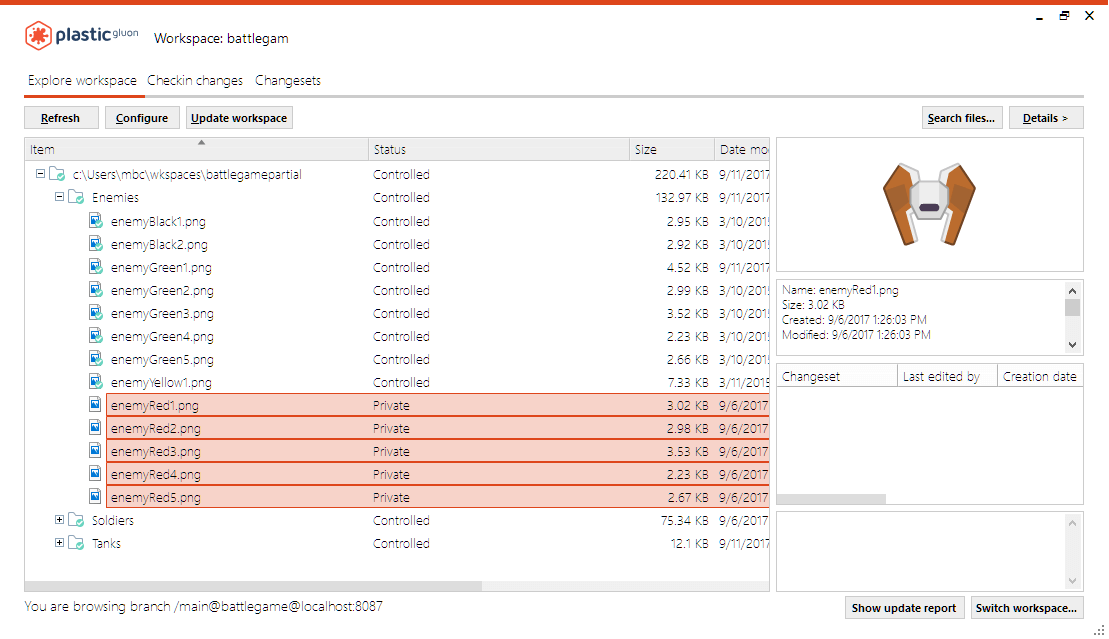Viewport: 1109px width, 639px height.
Task: Collapse the battlegamepartial root node
Action: pyautogui.click(x=40, y=173)
